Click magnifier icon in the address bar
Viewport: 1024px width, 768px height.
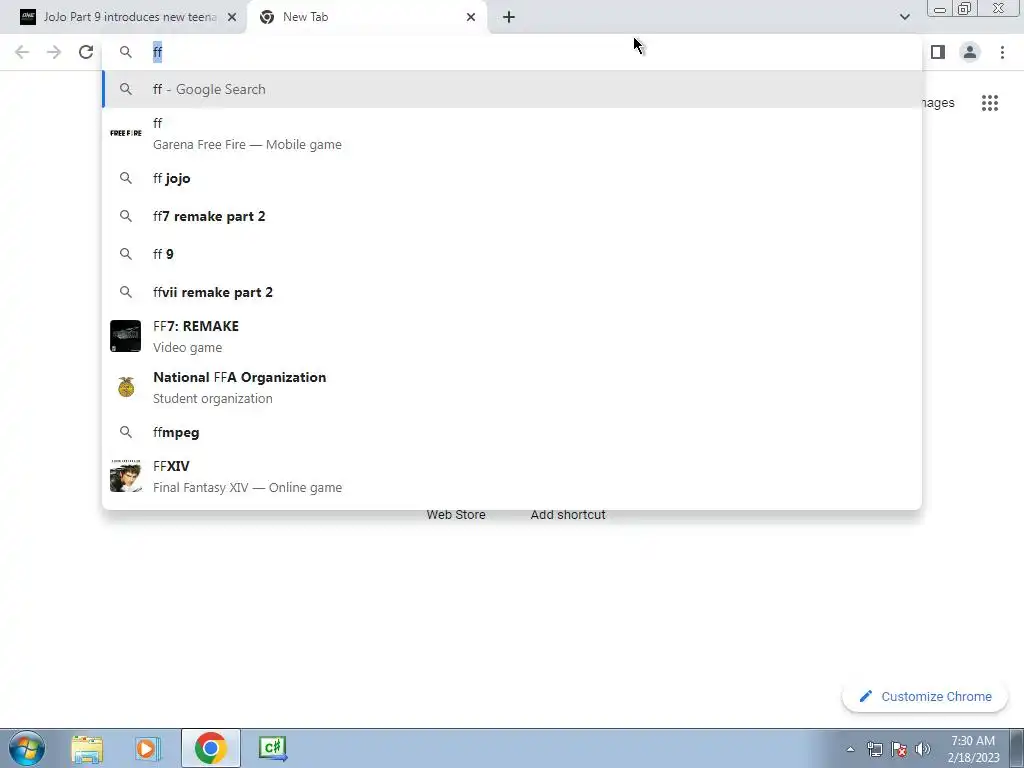coord(125,52)
